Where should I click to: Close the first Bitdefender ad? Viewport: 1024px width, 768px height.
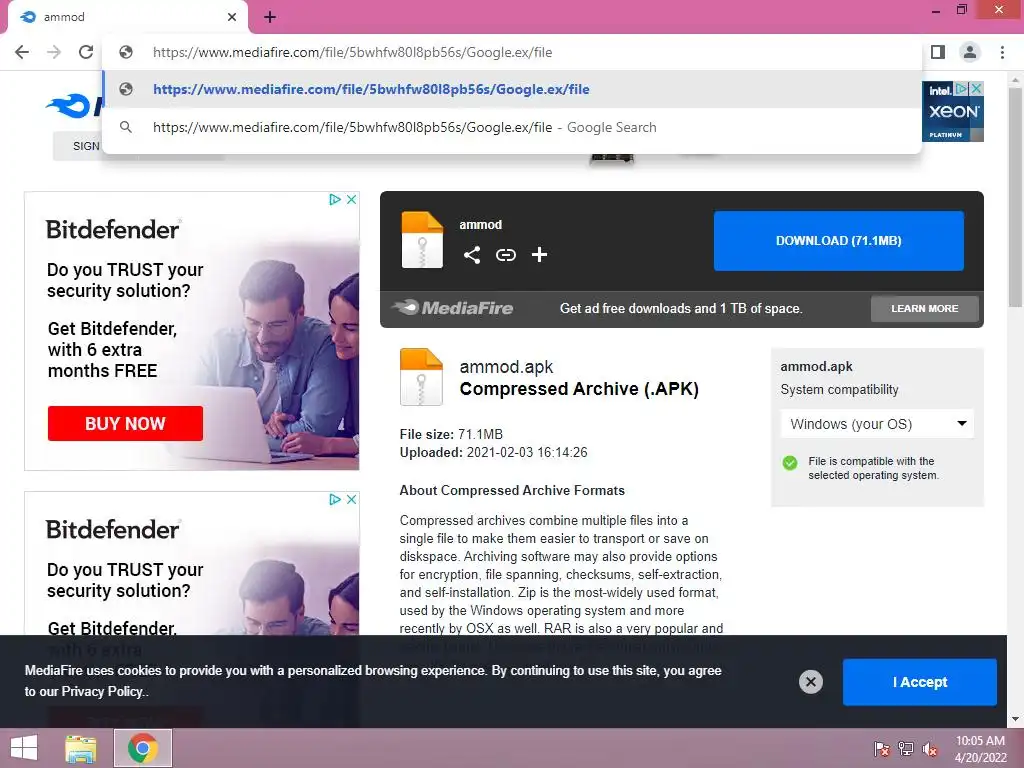click(x=351, y=199)
